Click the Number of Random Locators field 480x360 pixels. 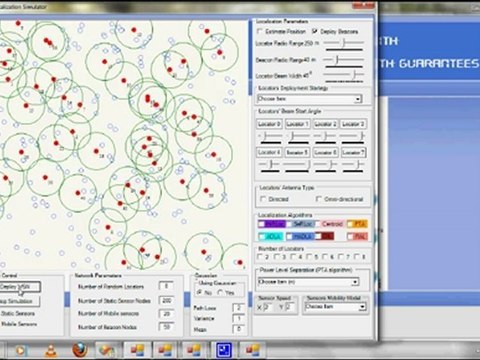pos(166,286)
